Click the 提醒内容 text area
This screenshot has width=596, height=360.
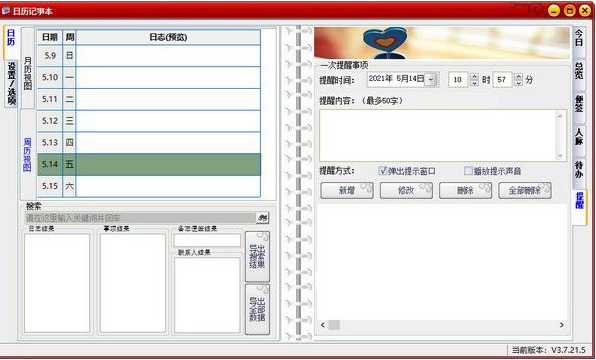point(443,135)
